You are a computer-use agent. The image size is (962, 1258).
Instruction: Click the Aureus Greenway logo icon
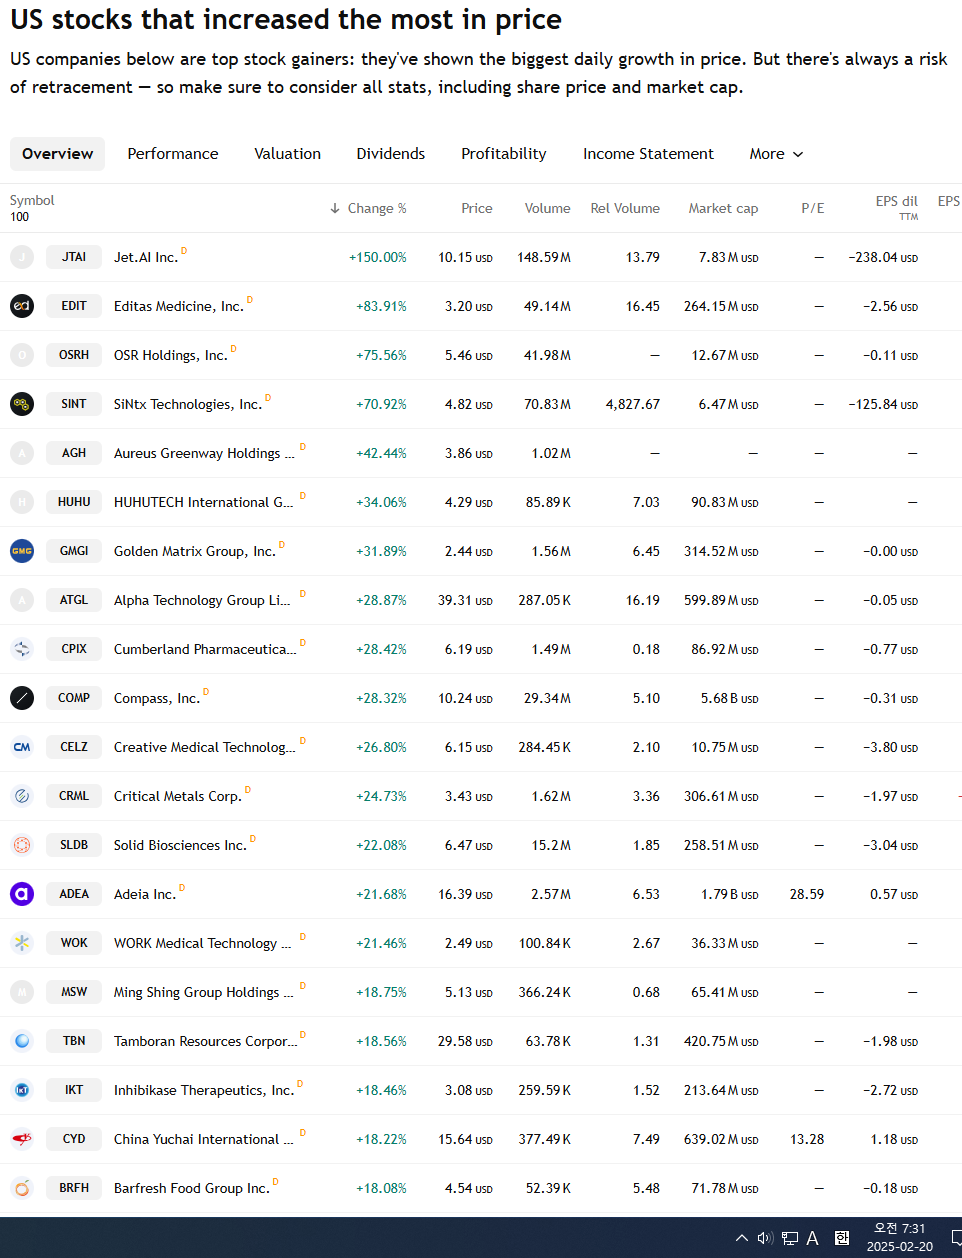coord(22,453)
